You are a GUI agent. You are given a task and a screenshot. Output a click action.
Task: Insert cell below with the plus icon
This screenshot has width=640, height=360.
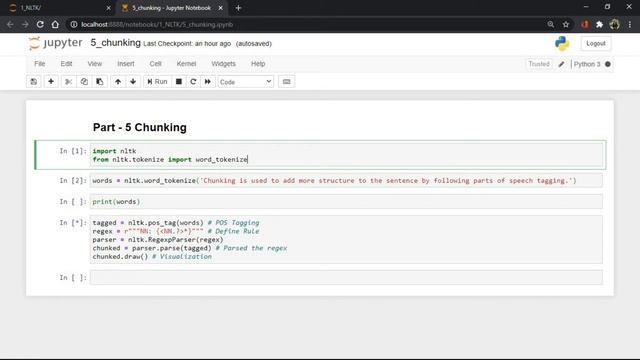coord(51,82)
